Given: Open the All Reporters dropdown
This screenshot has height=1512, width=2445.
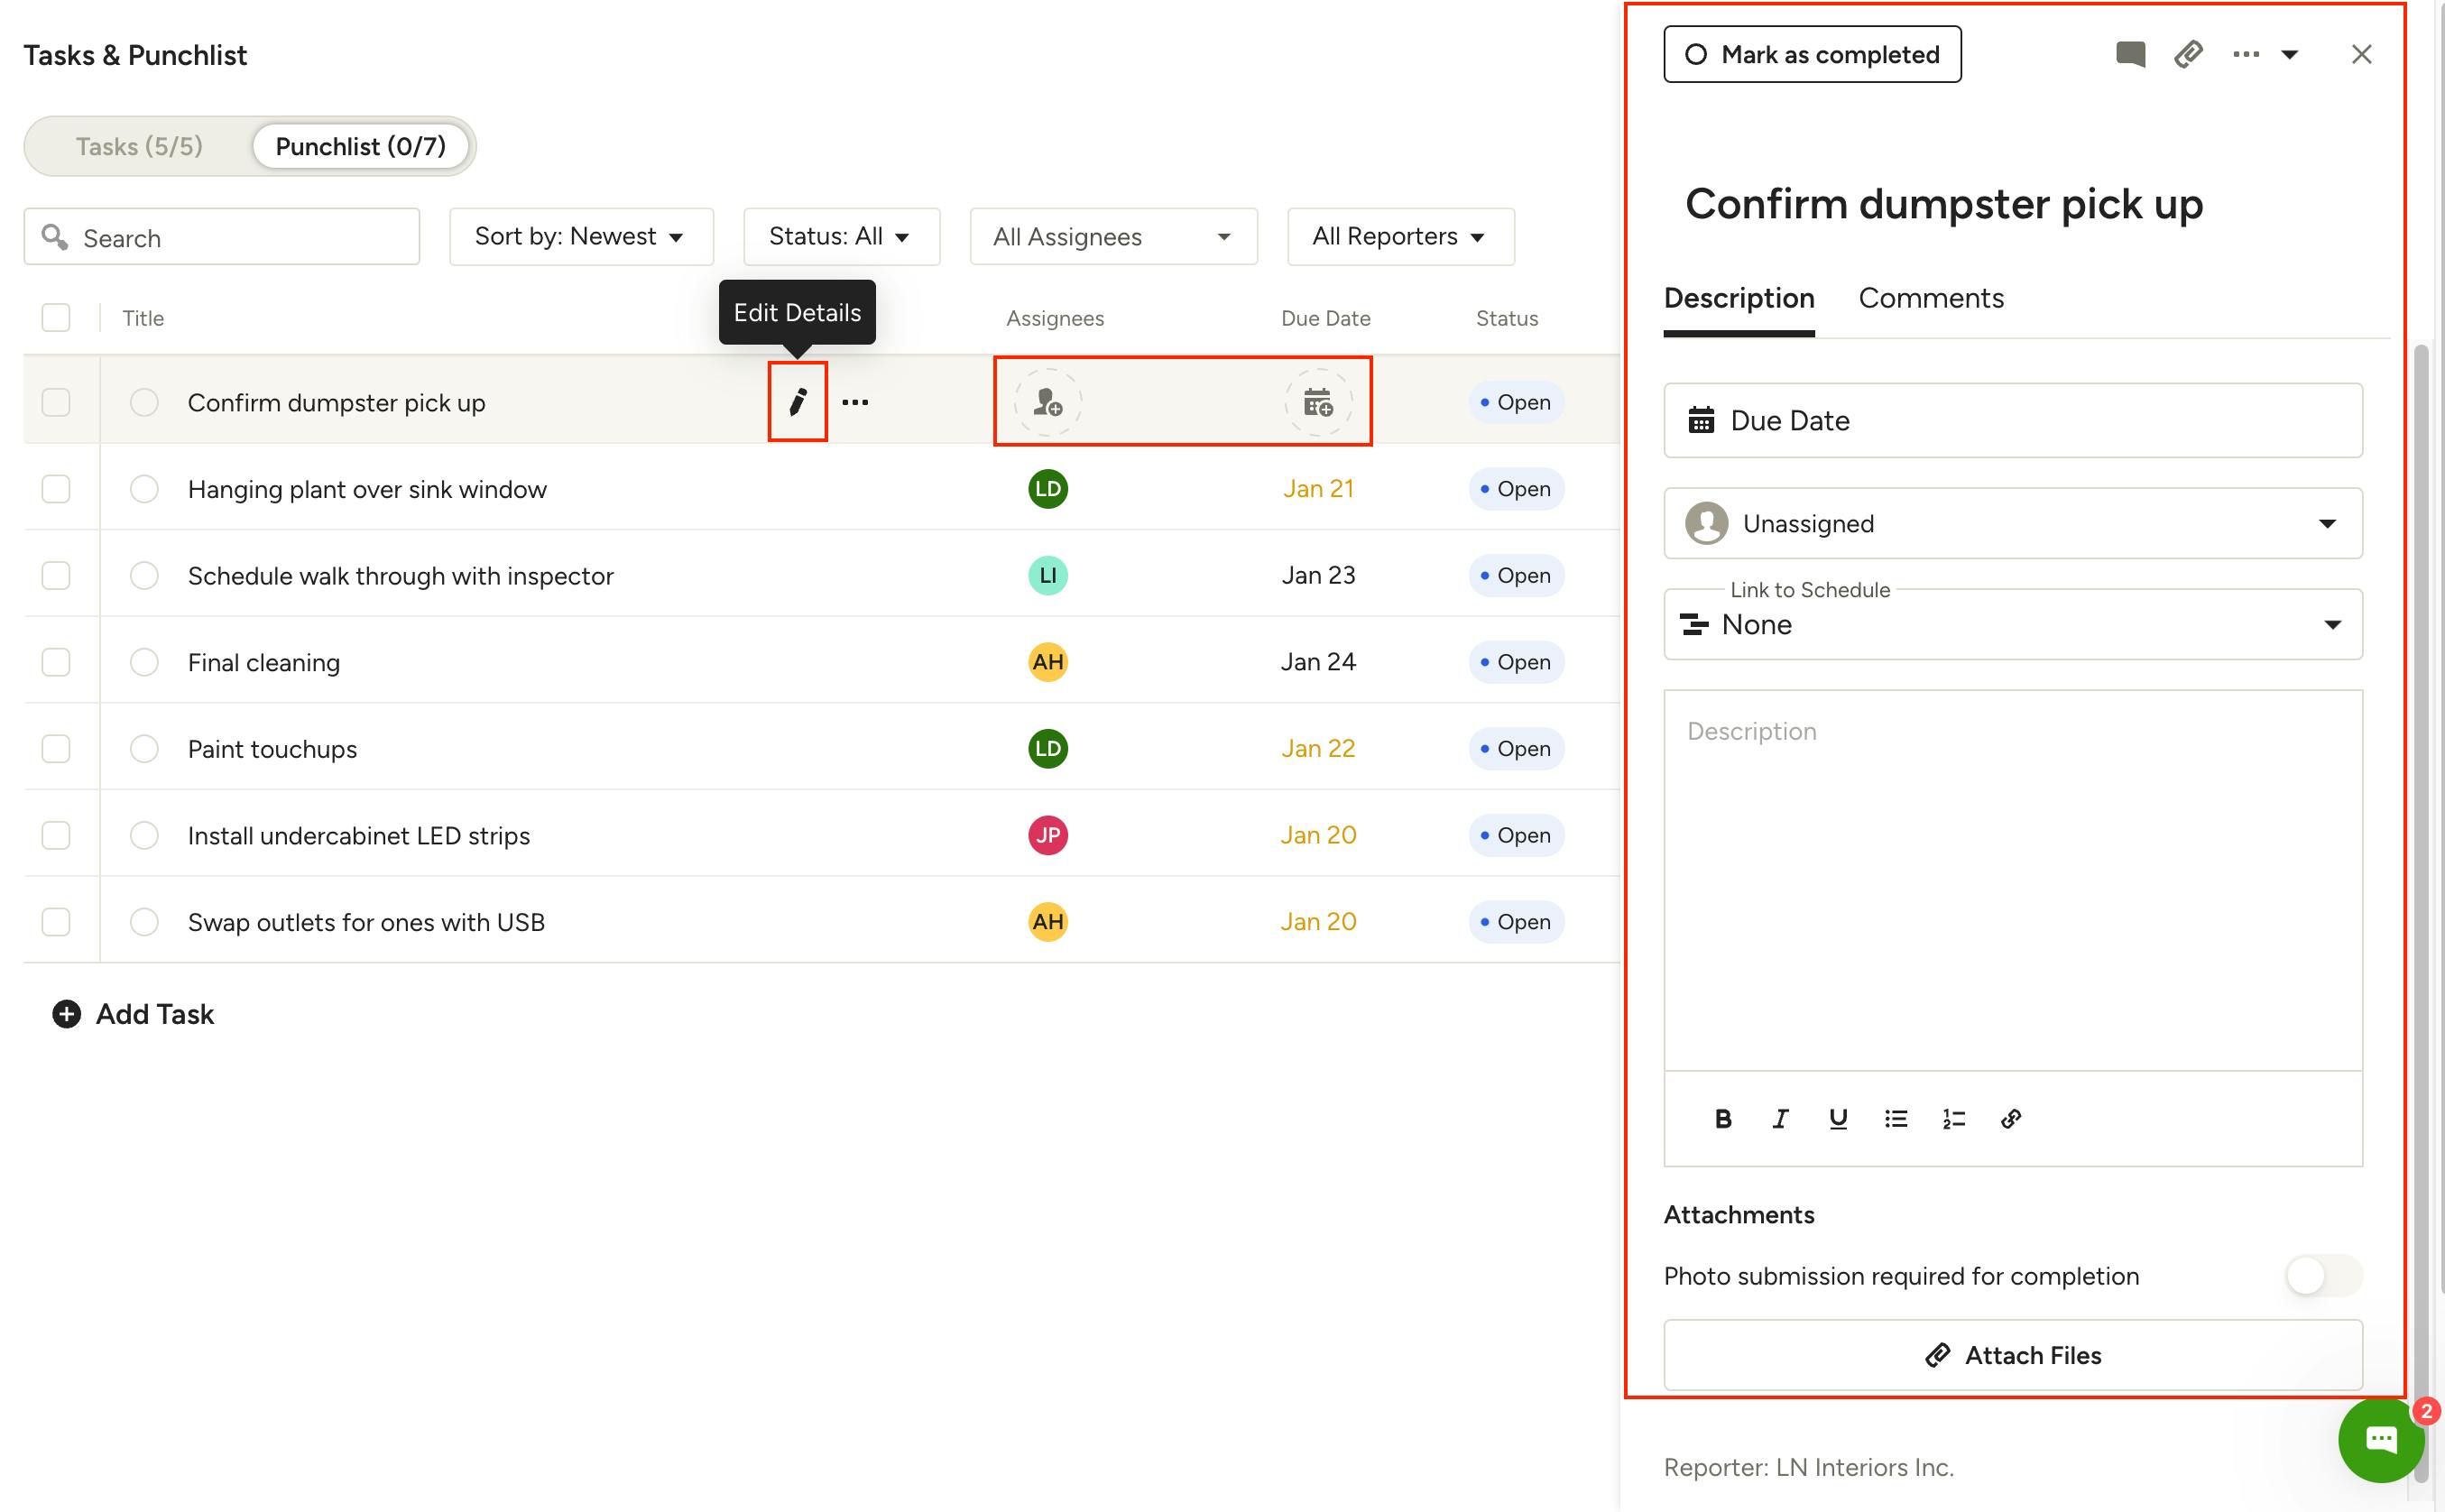Looking at the screenshot, I should 1400,237.
